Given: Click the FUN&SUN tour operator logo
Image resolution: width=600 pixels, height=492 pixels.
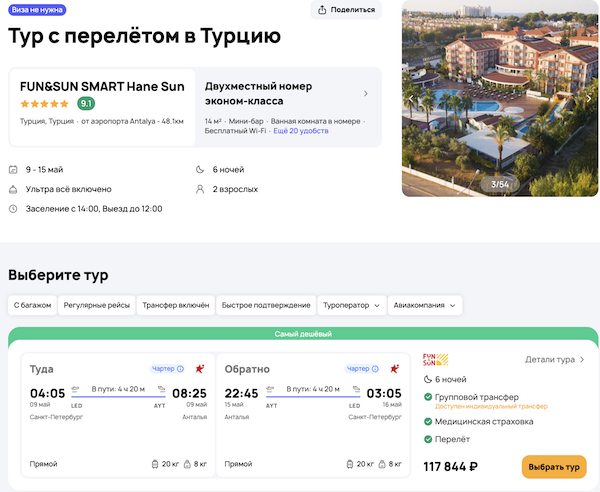Looking at the screenshot, I should pos(436,359).
